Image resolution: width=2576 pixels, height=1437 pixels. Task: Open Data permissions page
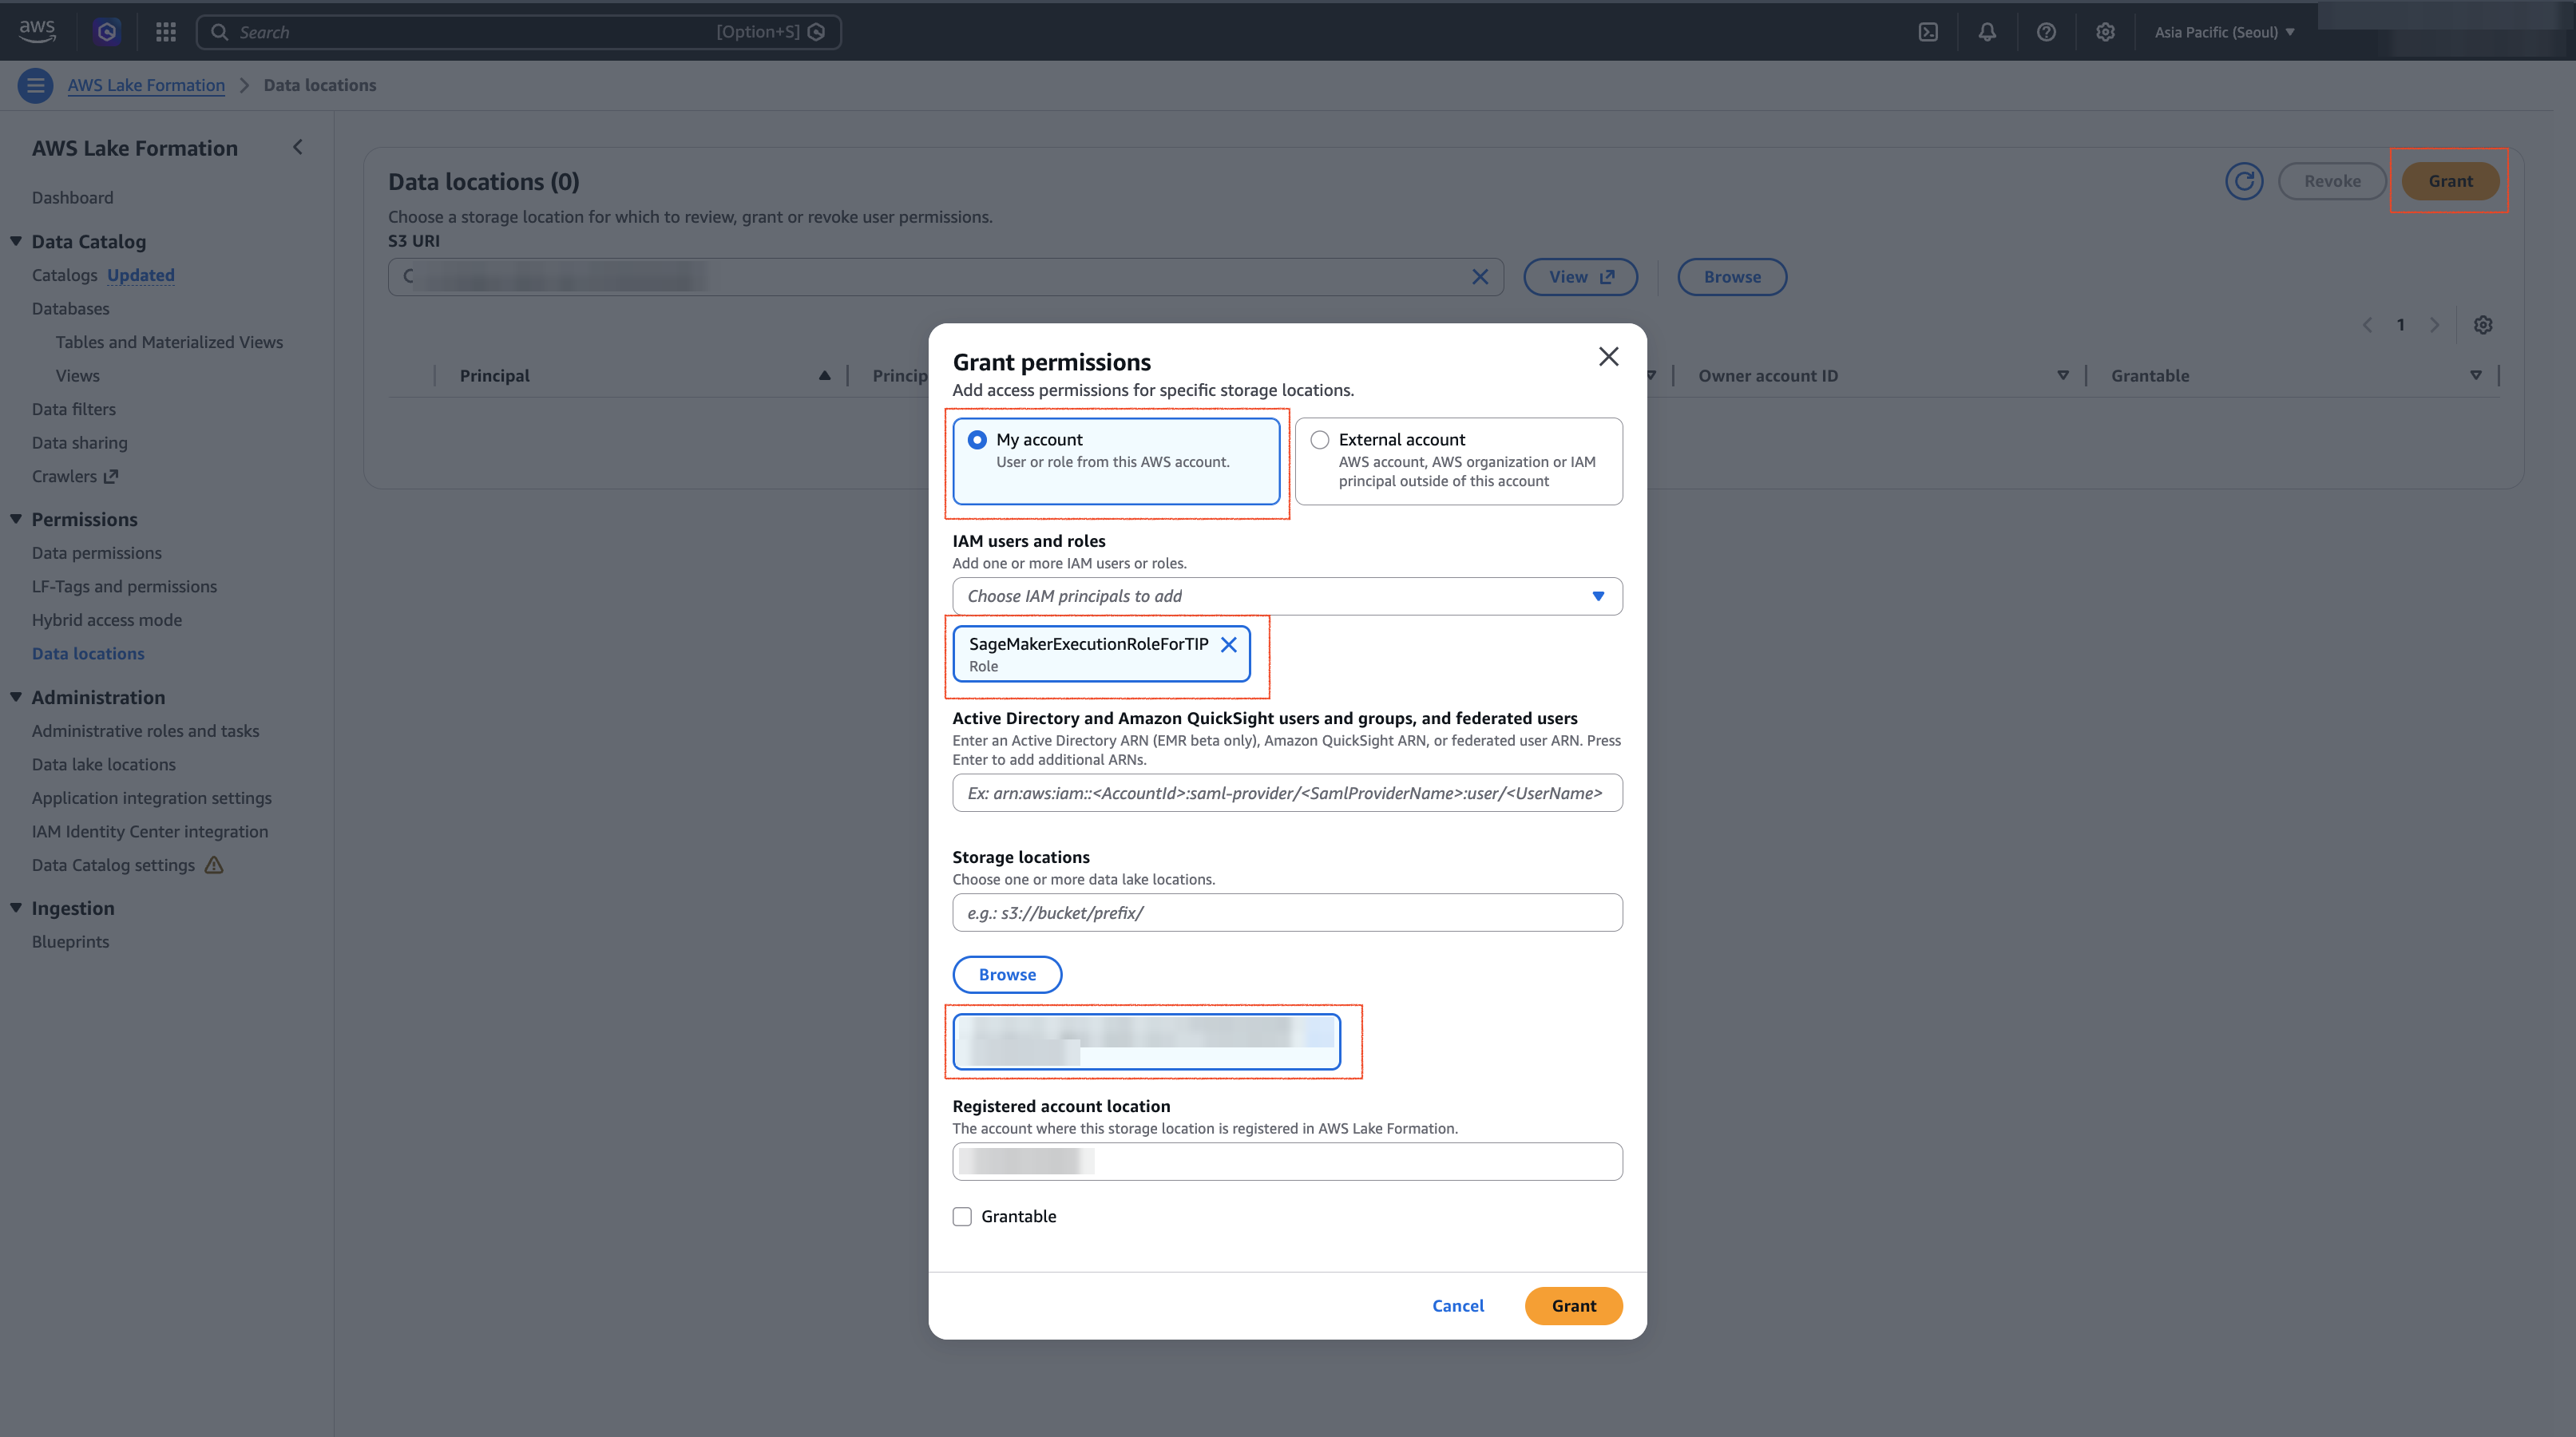(96, 553)
